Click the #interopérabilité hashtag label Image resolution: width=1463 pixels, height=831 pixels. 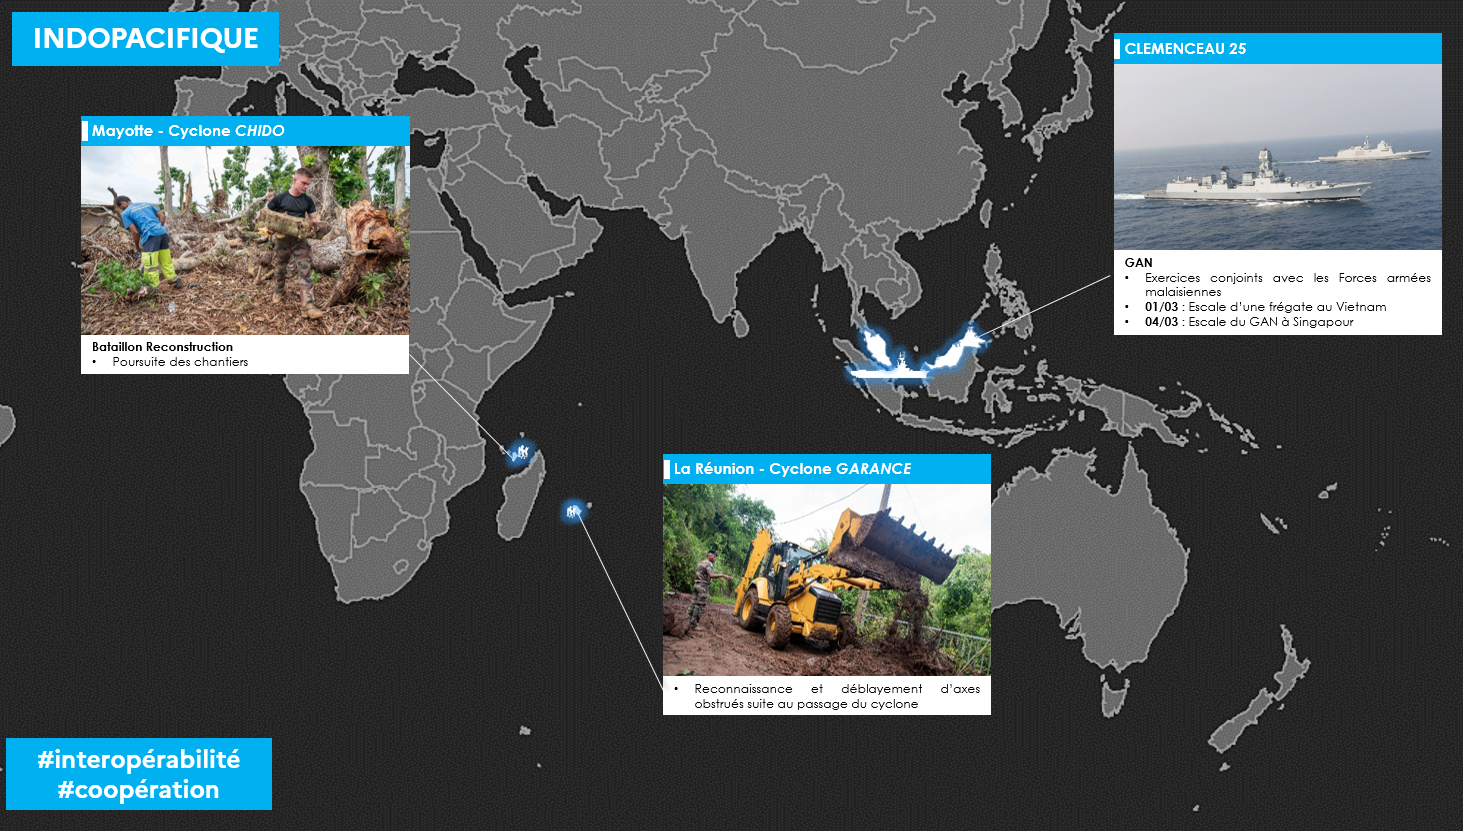click(139, 759)
